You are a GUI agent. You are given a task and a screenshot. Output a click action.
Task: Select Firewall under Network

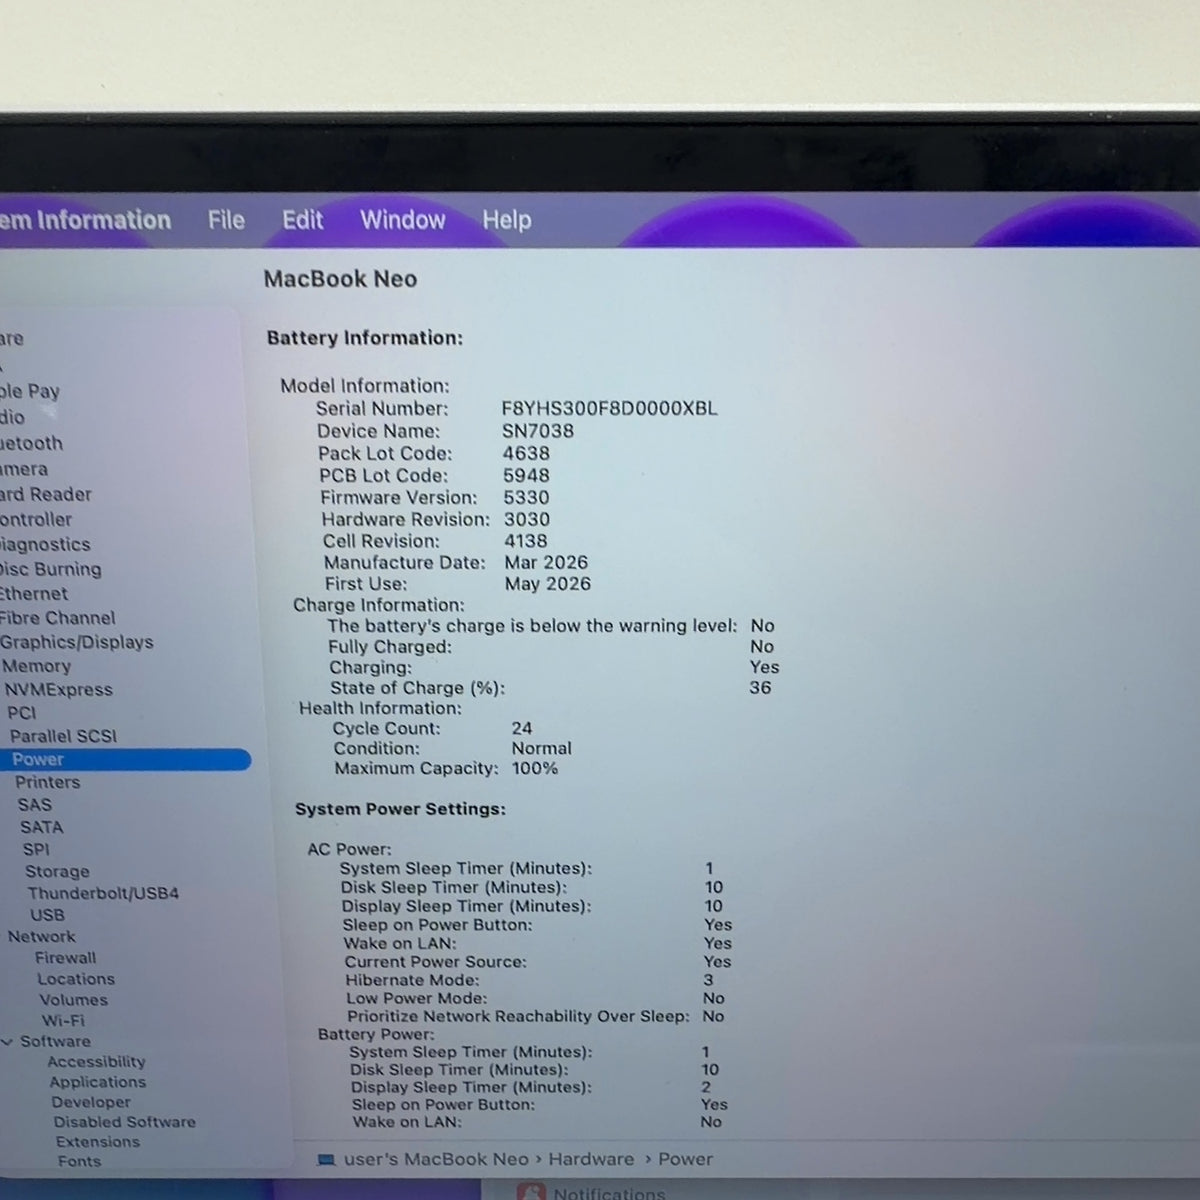(66, 958)
